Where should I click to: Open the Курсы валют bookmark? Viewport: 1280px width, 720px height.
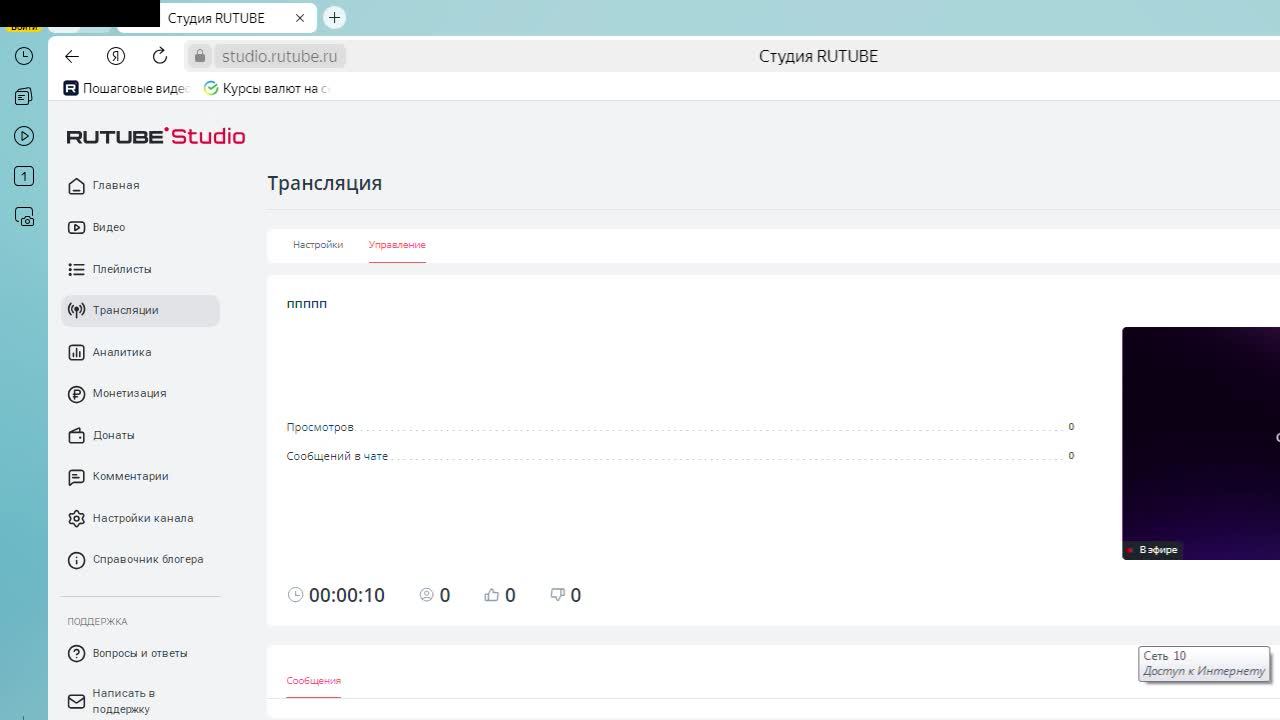[x=266, y=88]
